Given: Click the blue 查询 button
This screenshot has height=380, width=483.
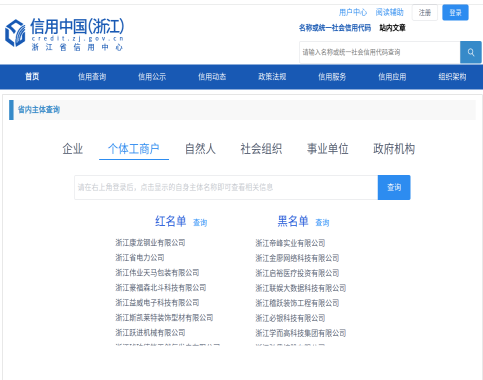Looking at the screenshot, I should (394, 187).
